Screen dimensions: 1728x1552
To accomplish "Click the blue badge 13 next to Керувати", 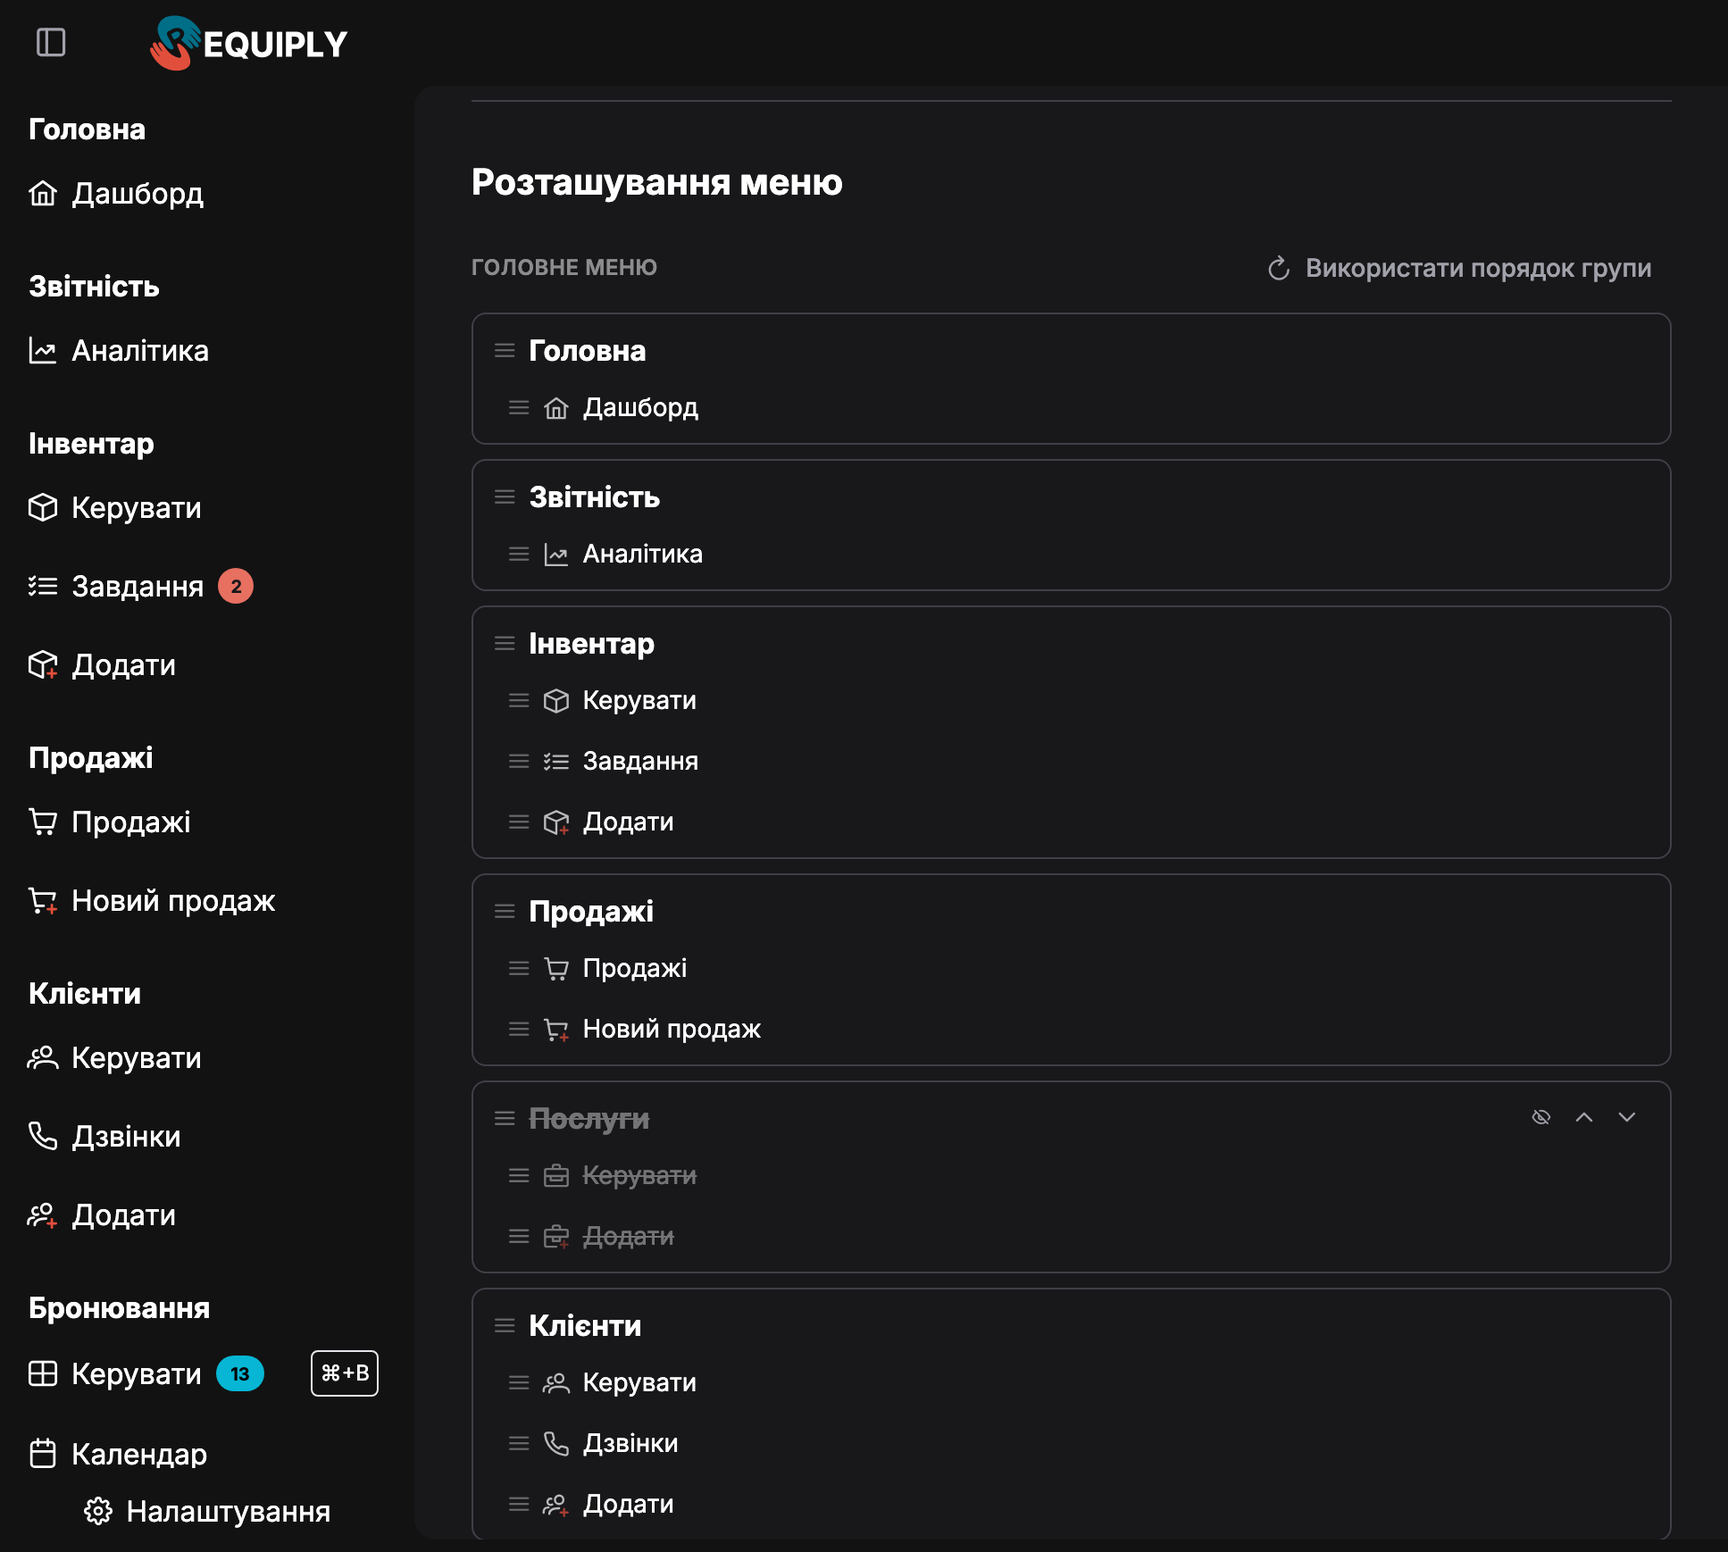I will click(240, 1374).
